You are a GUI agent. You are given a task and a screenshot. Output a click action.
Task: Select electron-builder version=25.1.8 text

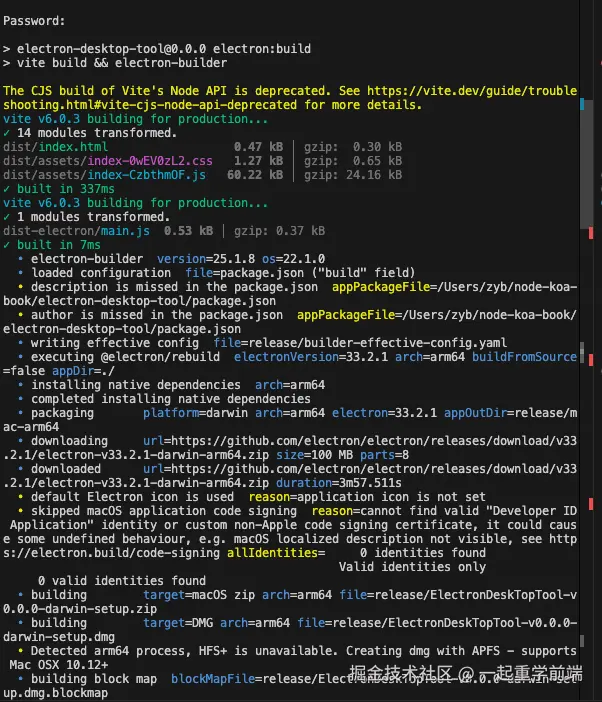(x=143, y=259)
